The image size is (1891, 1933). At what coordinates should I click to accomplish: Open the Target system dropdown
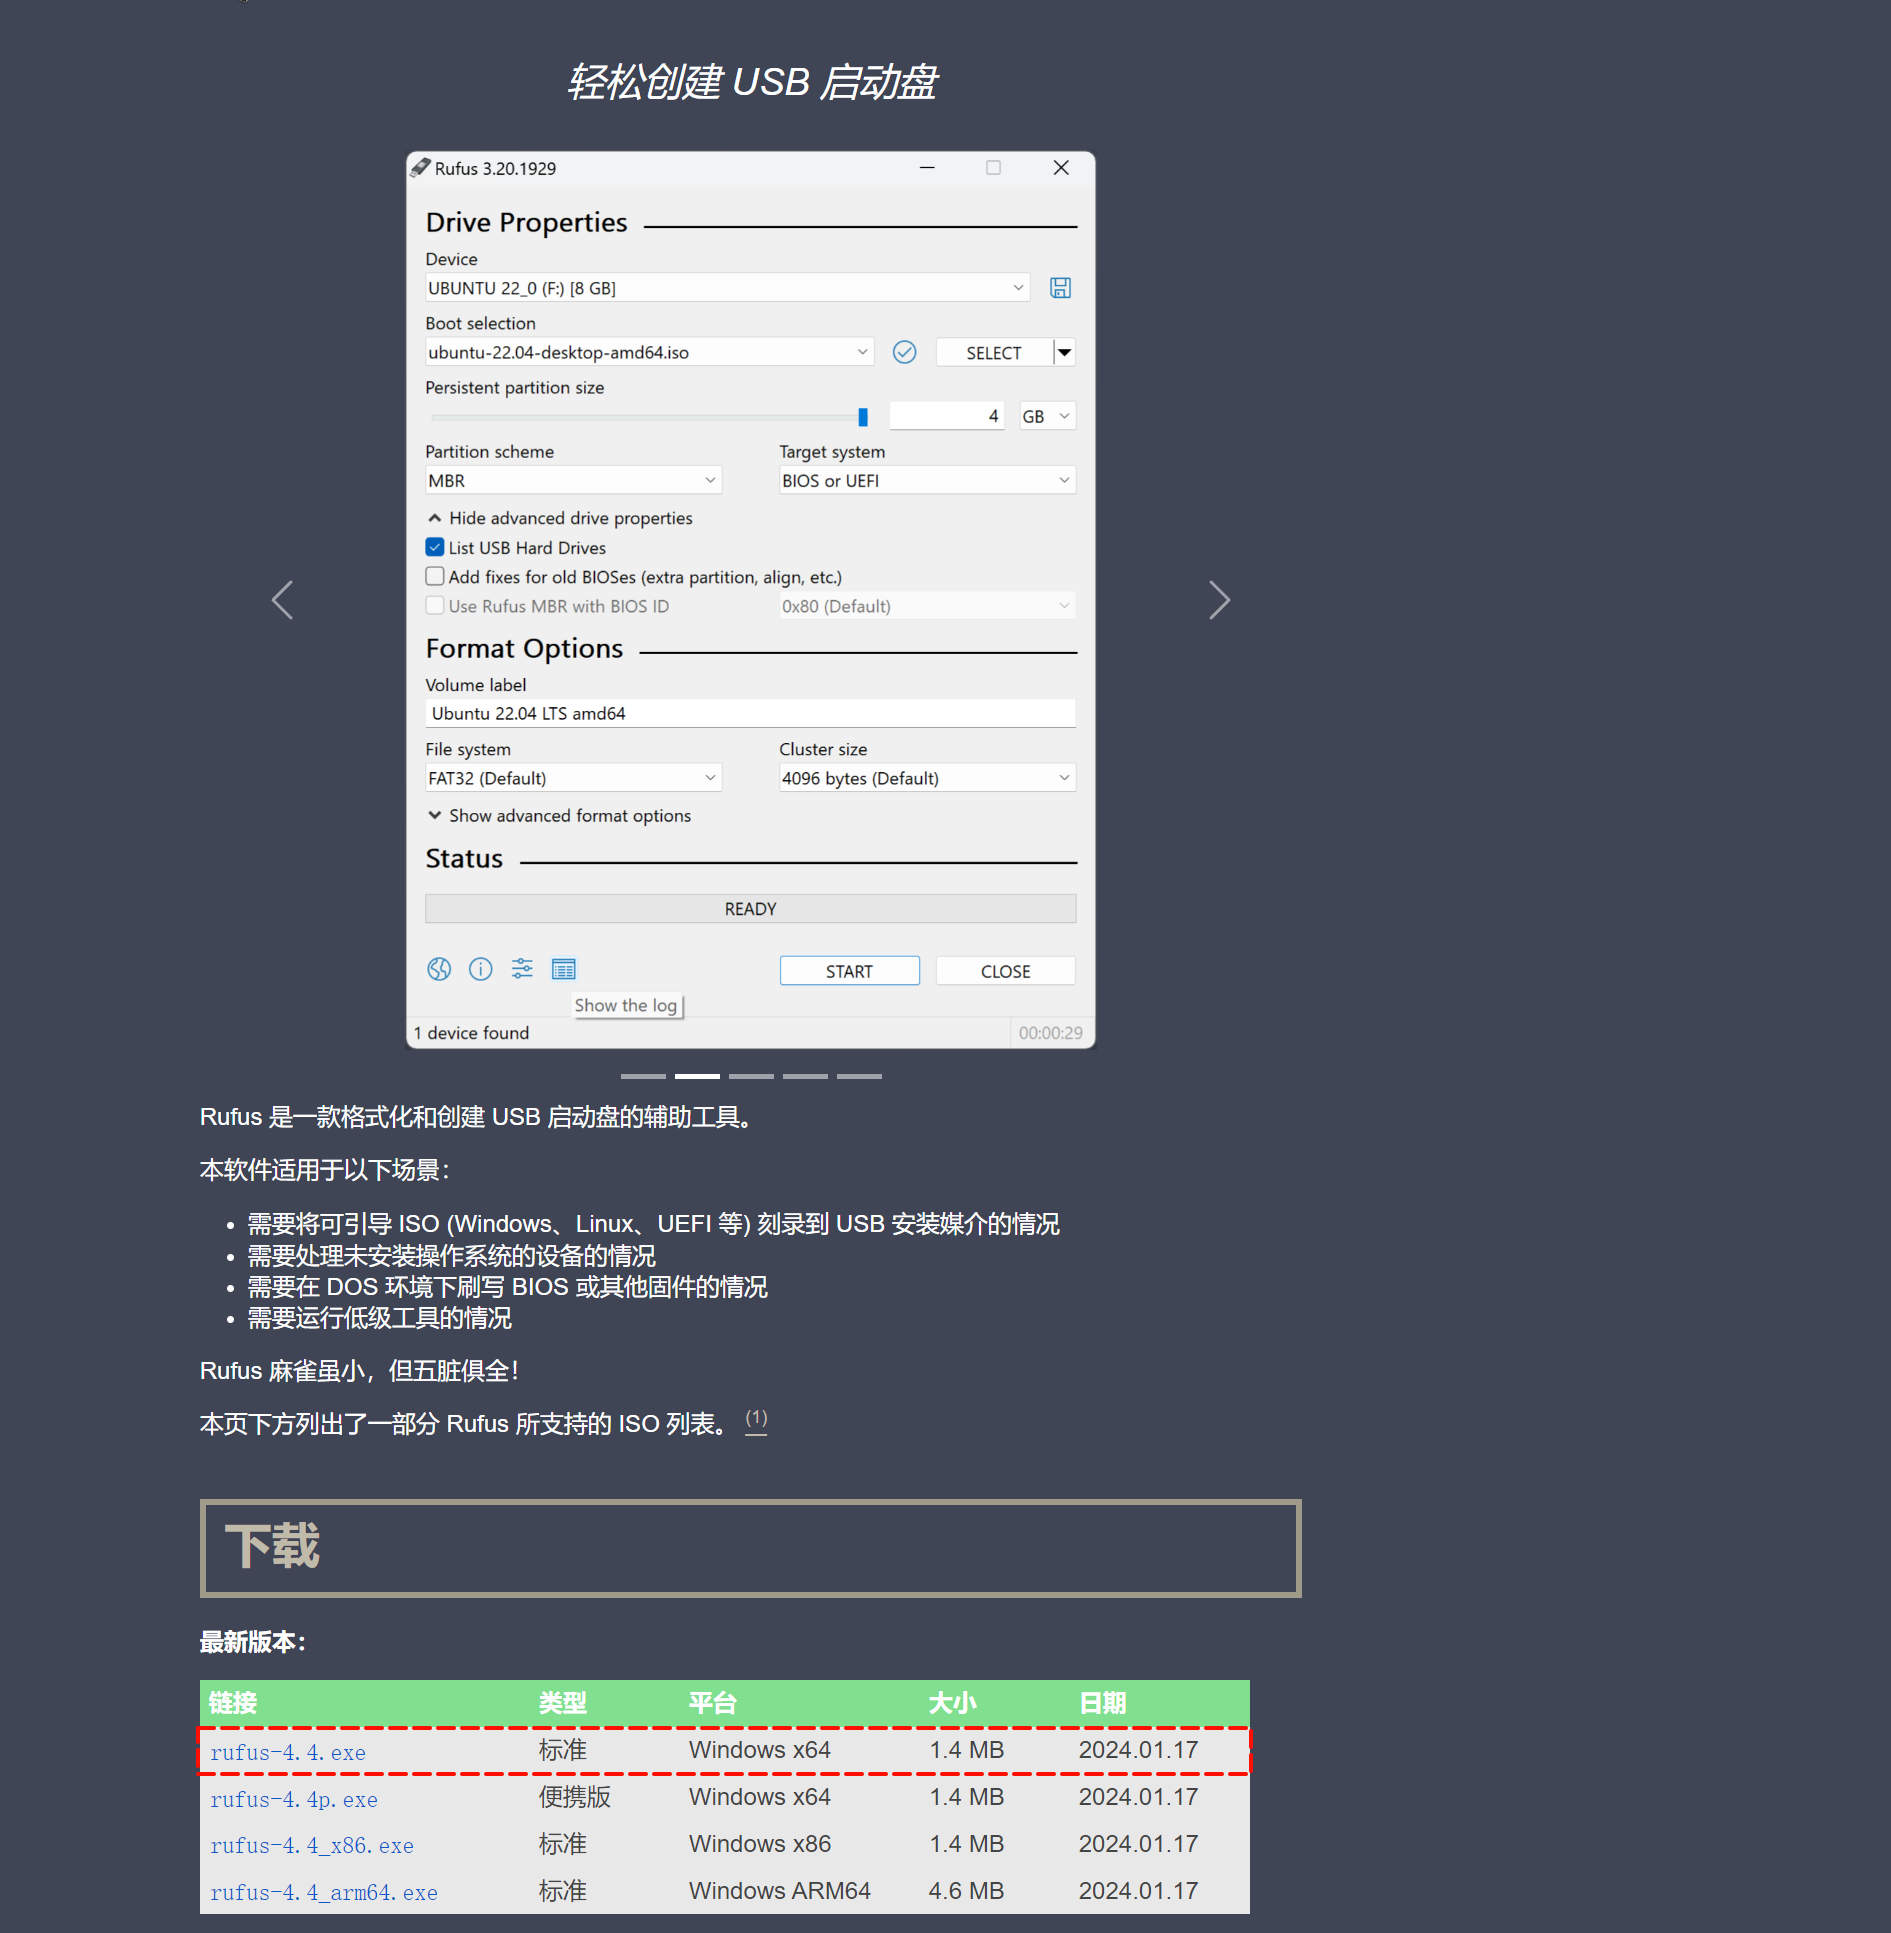[x=927, y=480]
